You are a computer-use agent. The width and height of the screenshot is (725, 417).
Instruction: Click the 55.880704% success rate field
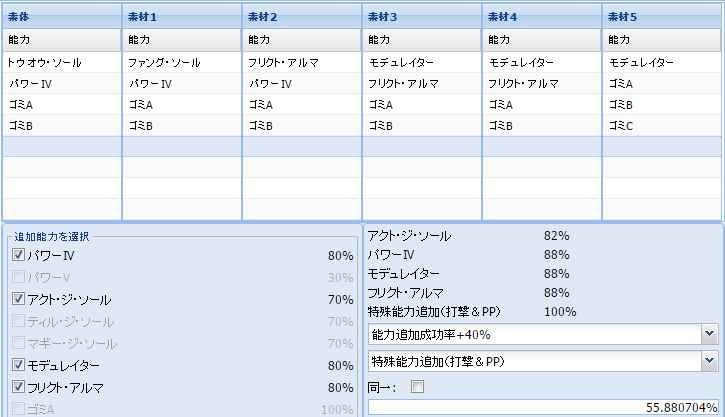543,408
